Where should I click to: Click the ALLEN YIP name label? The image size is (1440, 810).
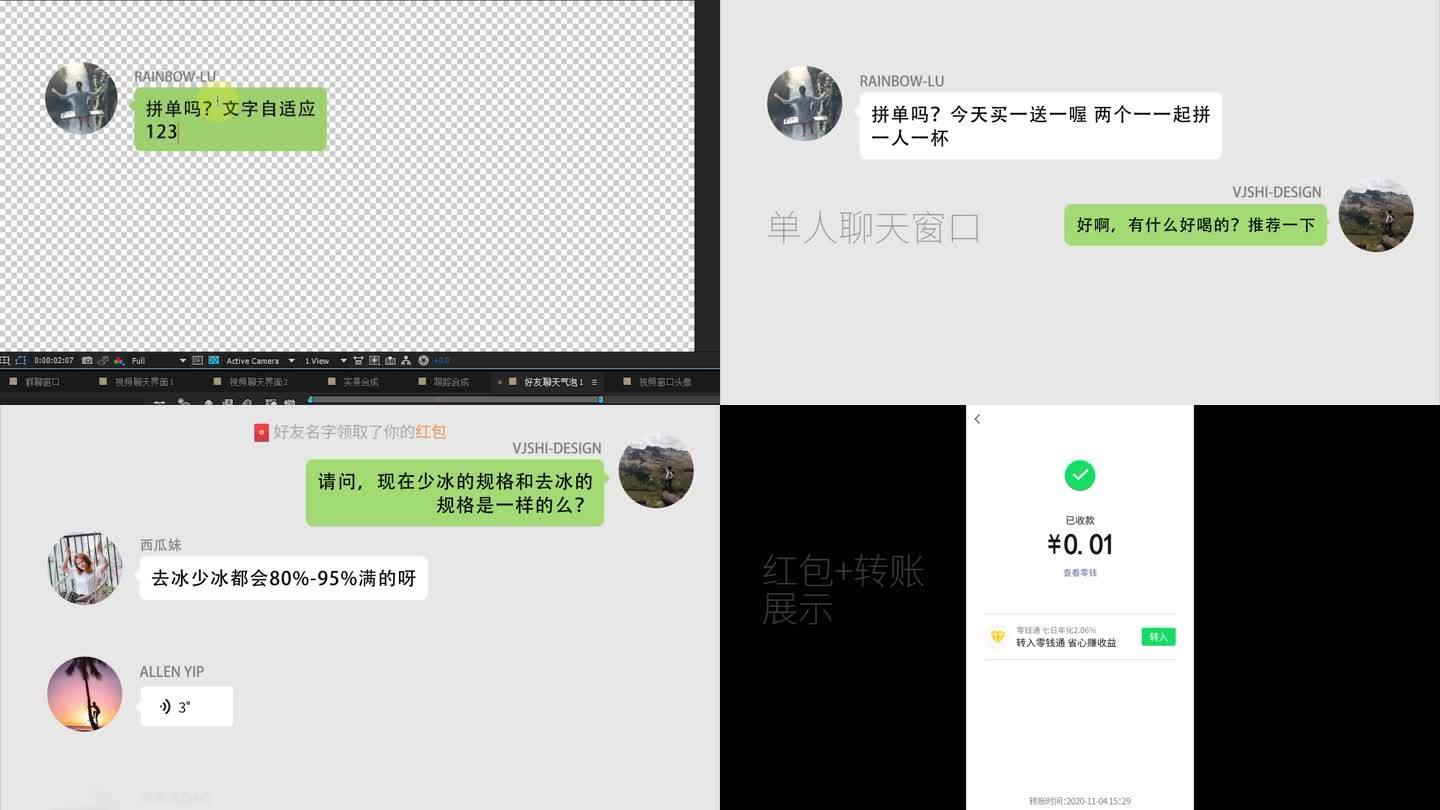172,672
